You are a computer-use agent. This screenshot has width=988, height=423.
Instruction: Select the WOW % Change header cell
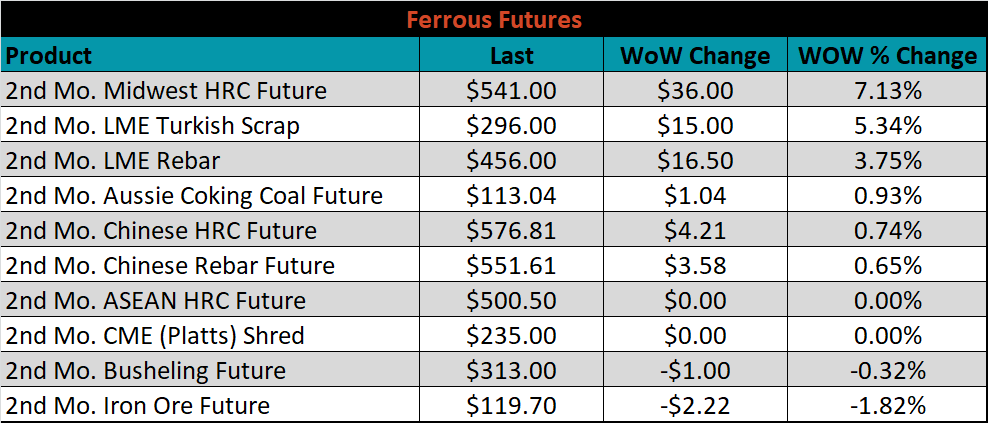887,55
